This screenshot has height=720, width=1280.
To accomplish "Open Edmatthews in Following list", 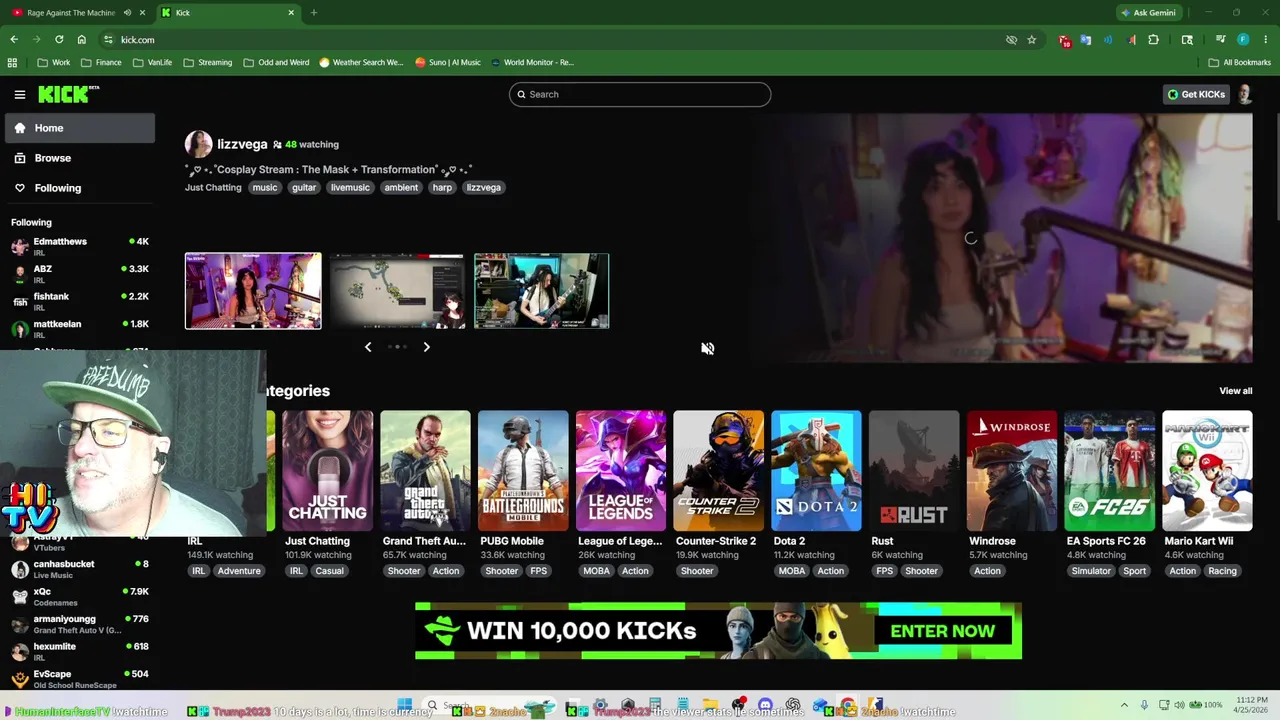I will tap(80, 246).
